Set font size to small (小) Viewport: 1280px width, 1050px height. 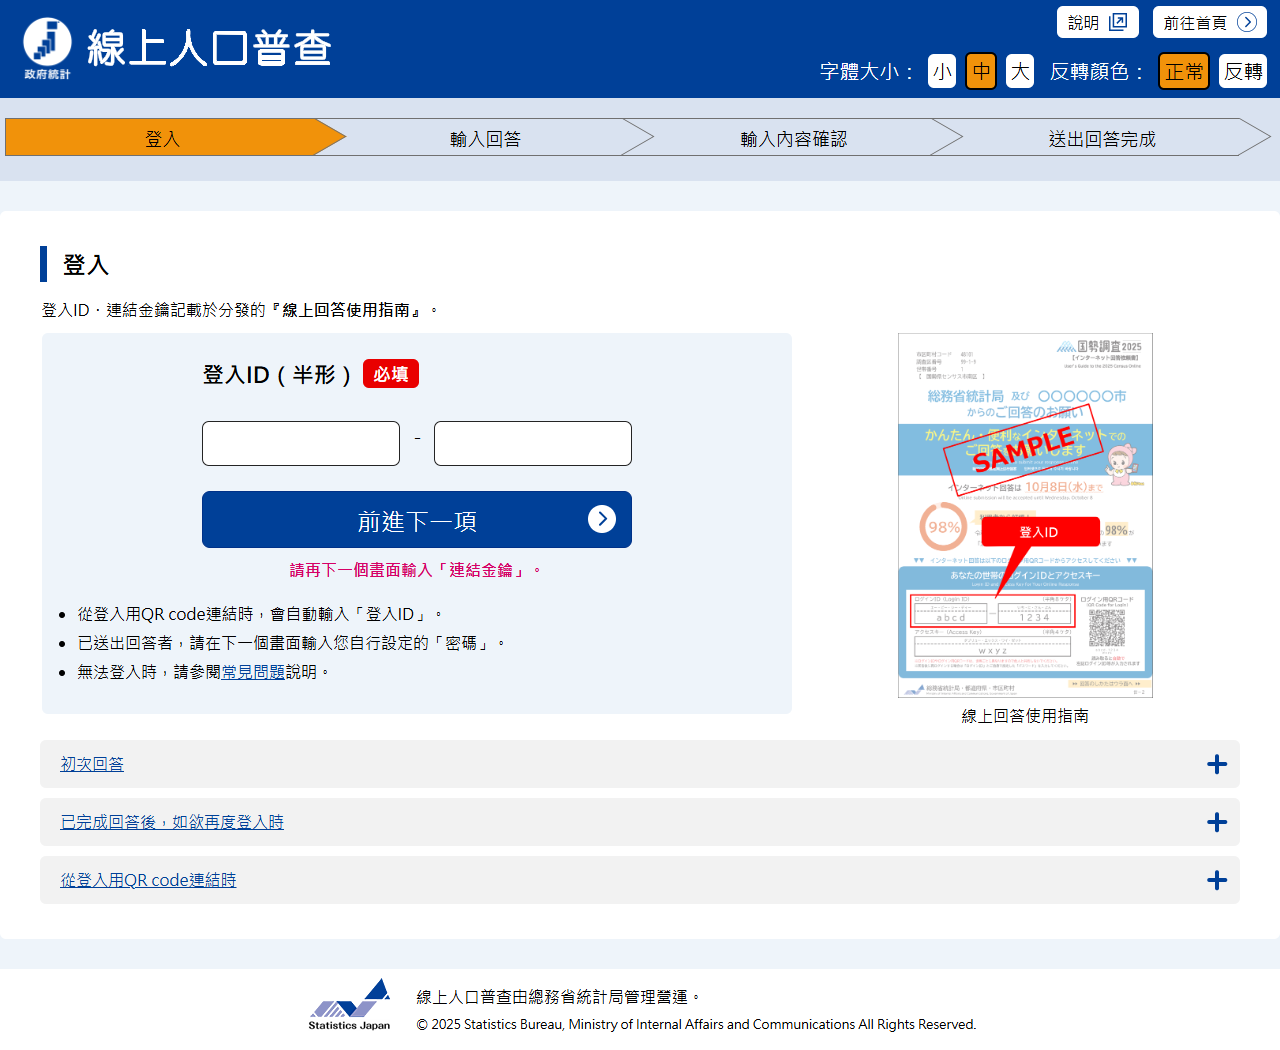click(941, 71)
